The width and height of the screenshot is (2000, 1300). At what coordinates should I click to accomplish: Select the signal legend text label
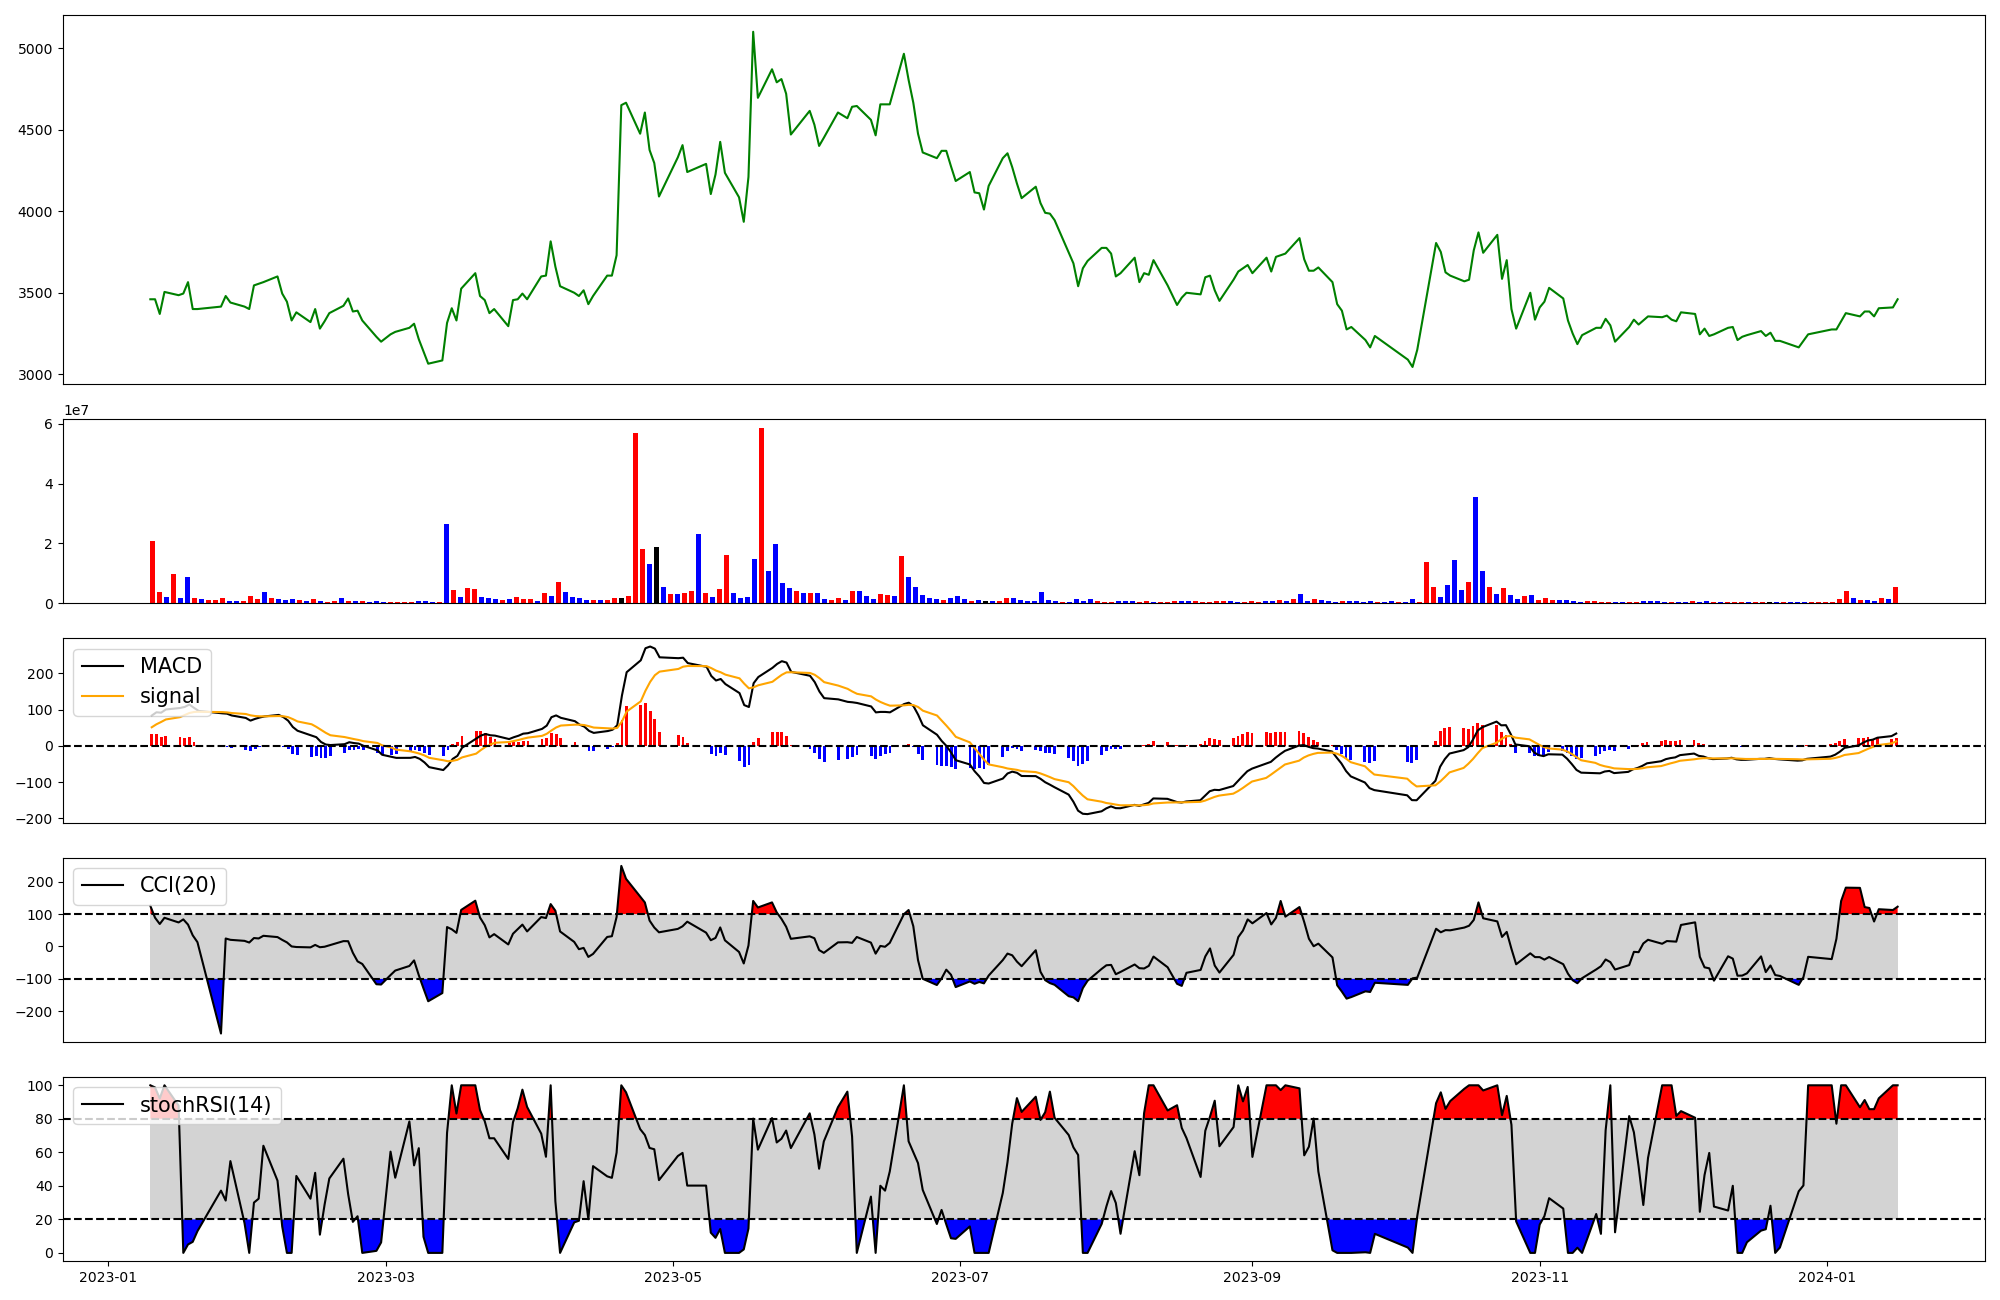(169, 696)
